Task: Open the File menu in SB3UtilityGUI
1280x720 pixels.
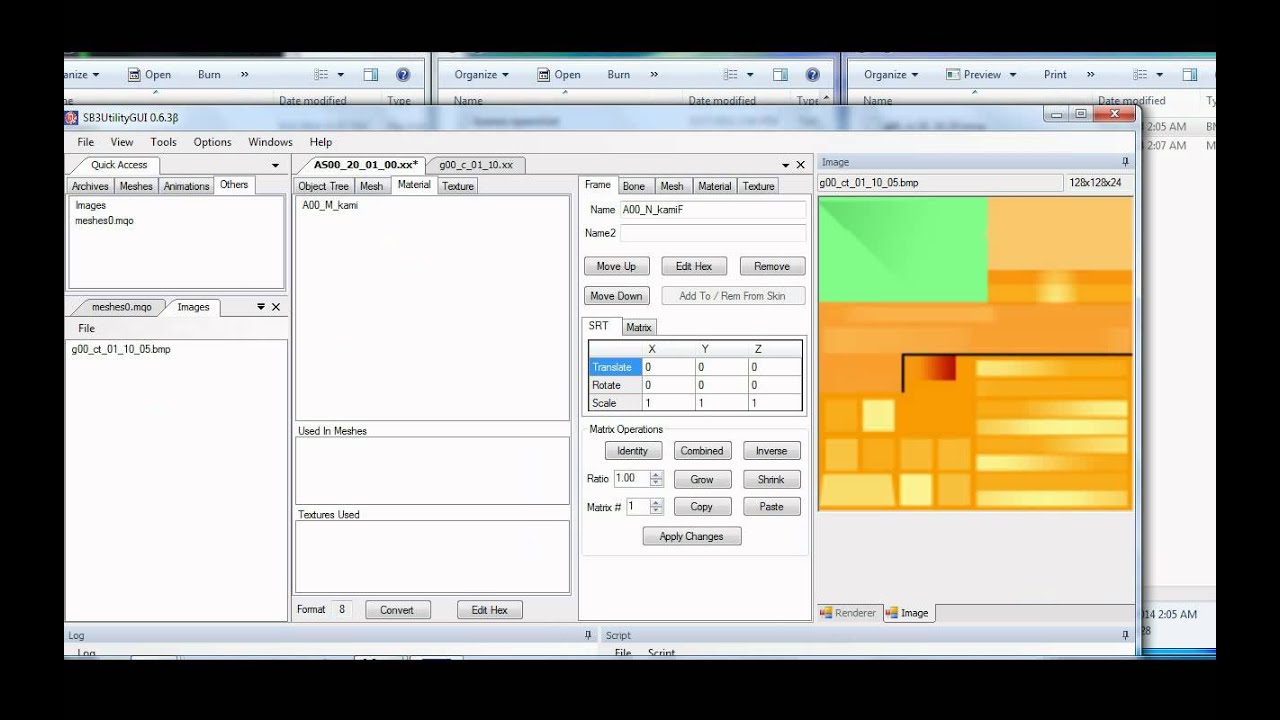Action: point(86,142)
